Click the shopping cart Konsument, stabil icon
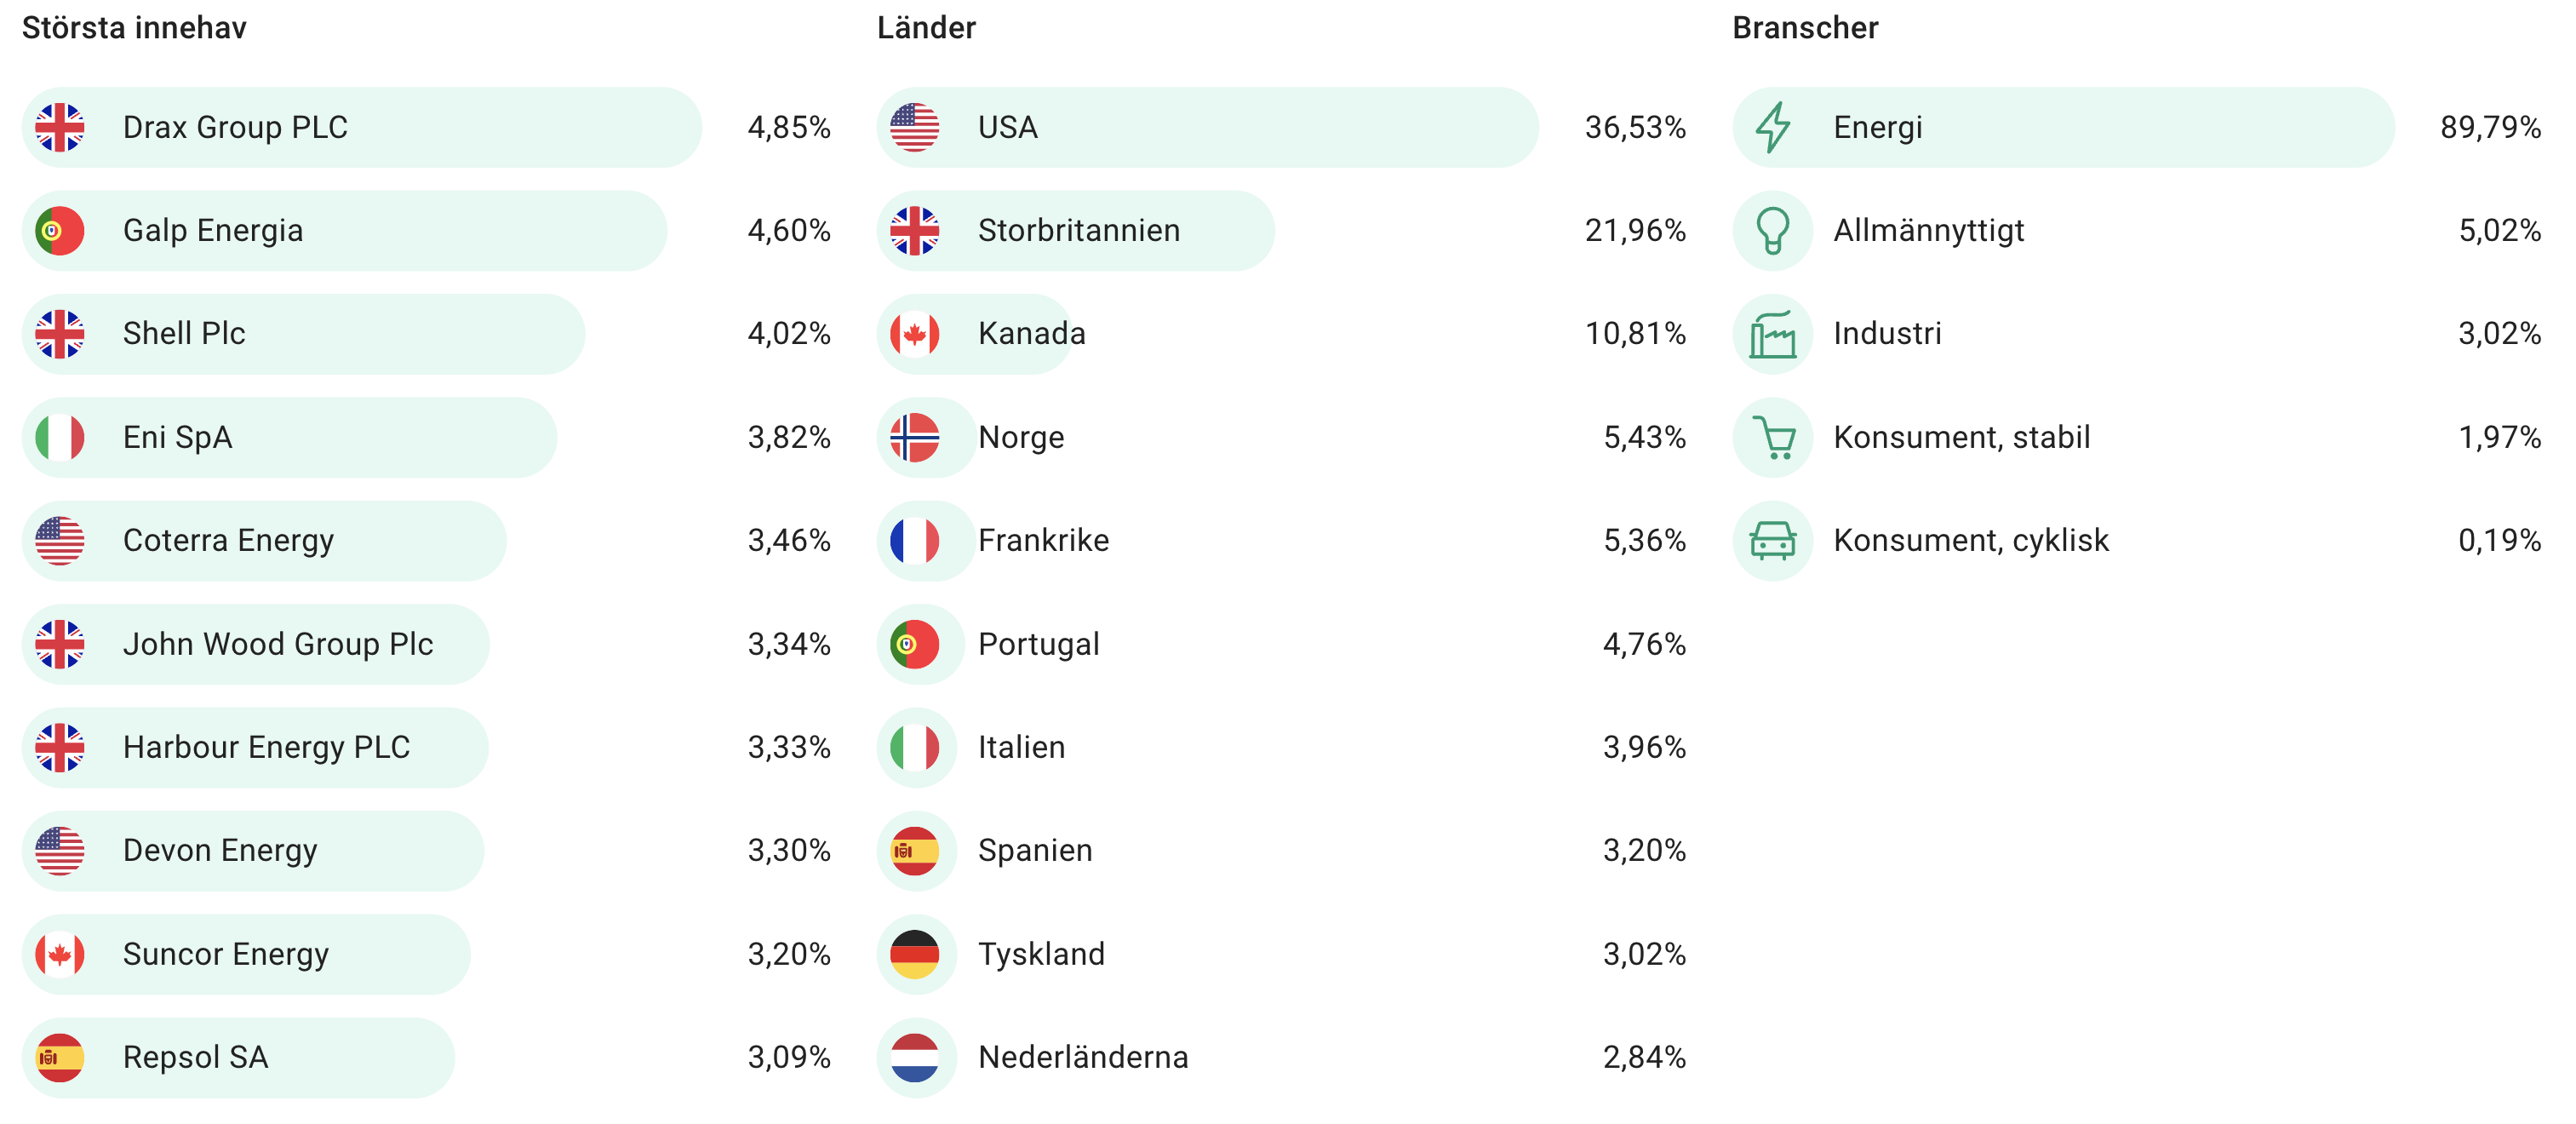The image size is (2576, 1124). pos(1772,437)
